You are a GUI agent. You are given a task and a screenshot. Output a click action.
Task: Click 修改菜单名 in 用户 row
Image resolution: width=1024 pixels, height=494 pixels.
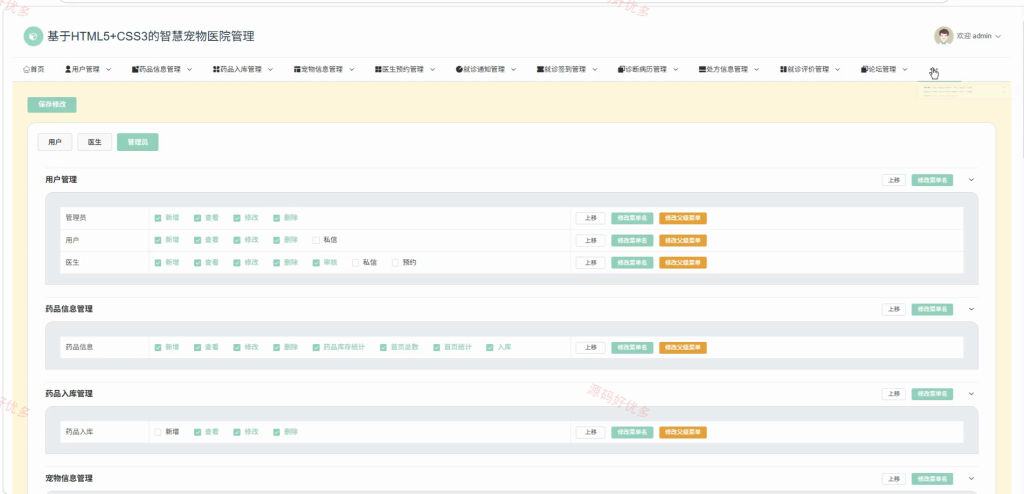point(632,240)
